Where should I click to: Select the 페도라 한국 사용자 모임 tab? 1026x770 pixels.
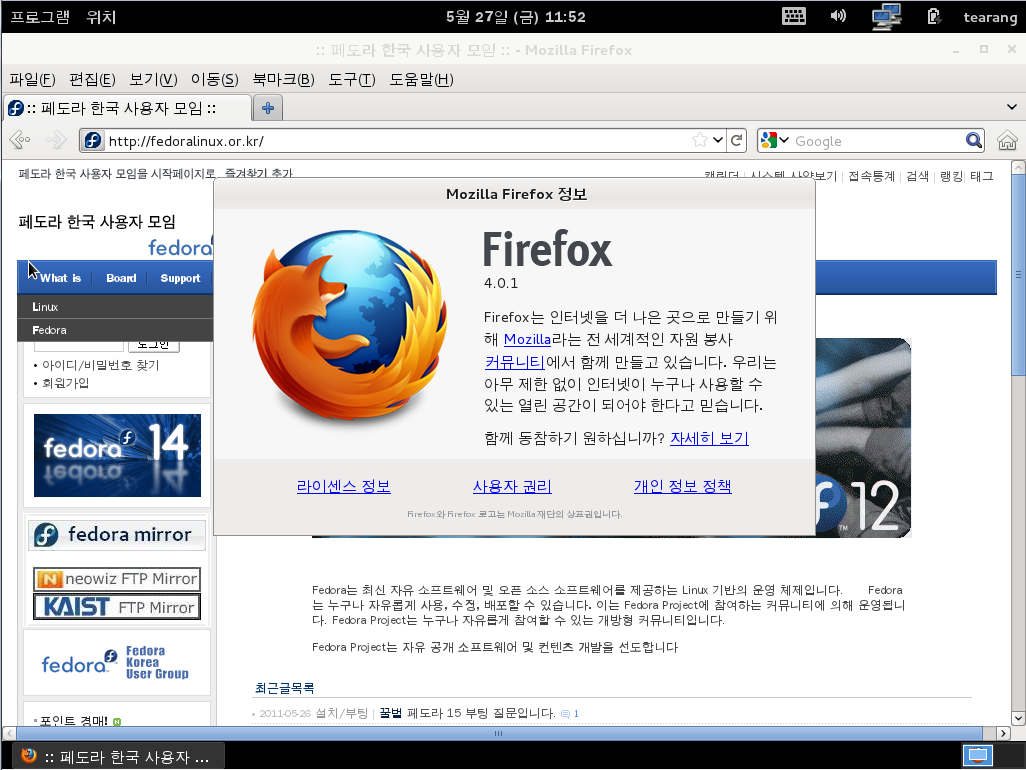tap(128, 108)
